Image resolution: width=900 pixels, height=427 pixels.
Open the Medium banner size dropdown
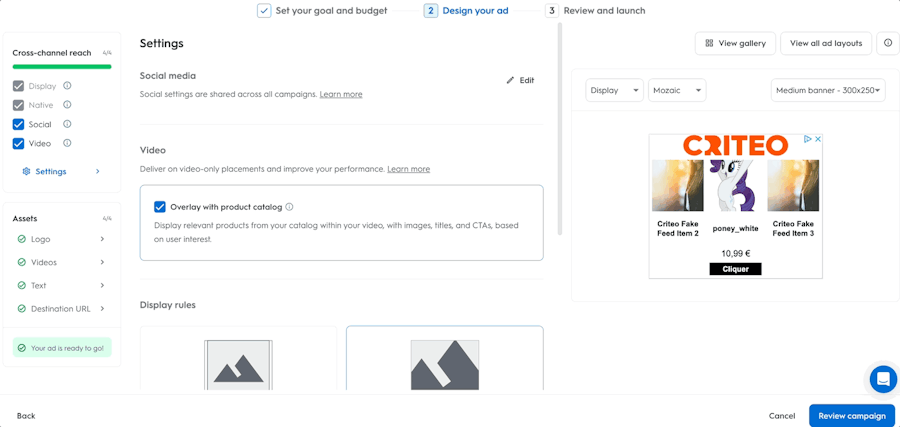tap(828, 90)
